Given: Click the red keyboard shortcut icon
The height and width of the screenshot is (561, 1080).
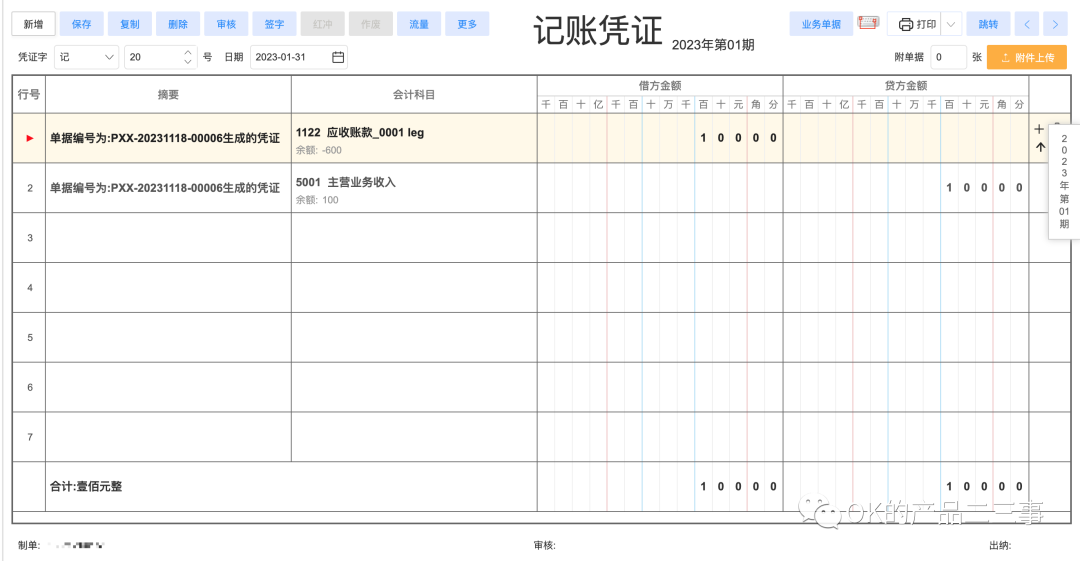Looking at the screenshot, I should 869,23.
